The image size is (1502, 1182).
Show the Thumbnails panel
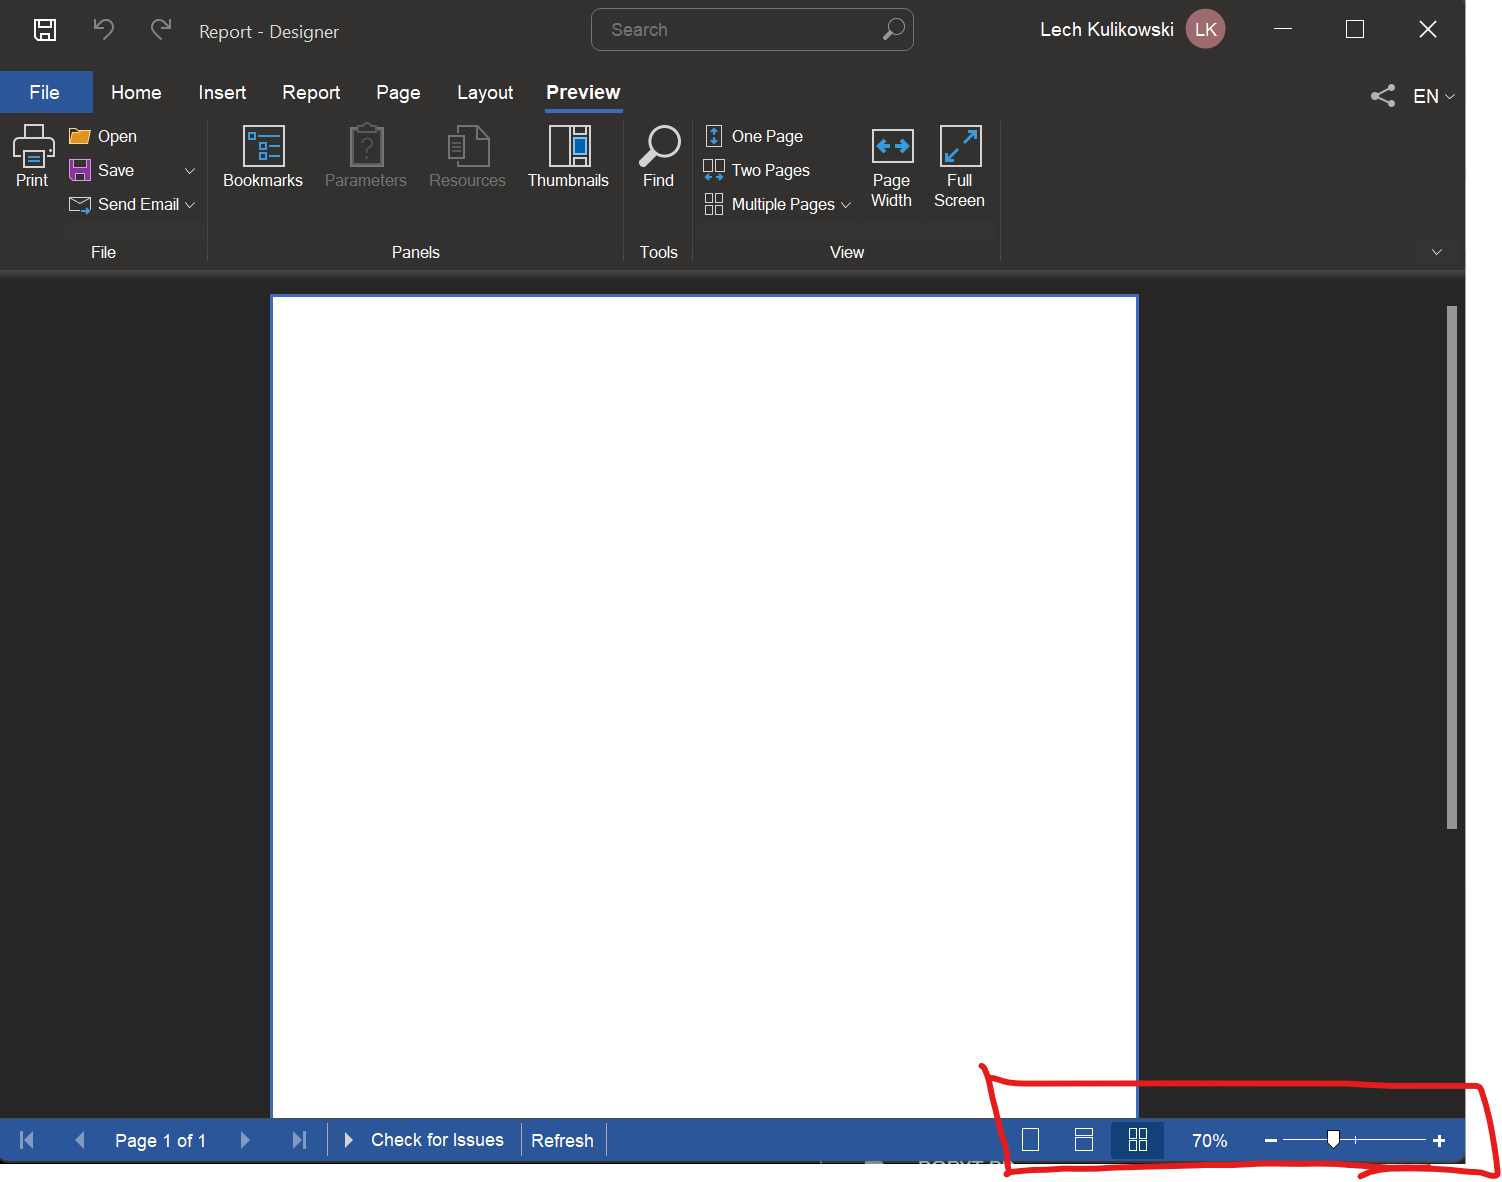pyautogui.click(x=568, y=157)
